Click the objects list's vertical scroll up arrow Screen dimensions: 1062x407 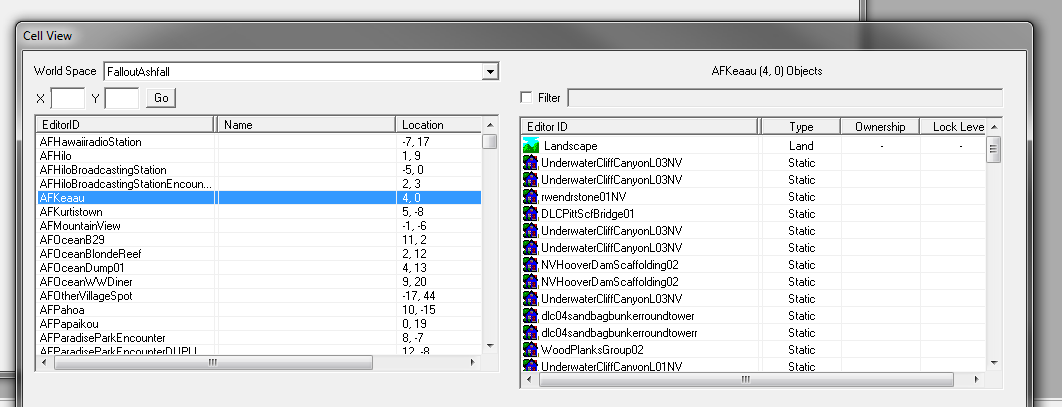pyautogui.click(x=994, y=127)
